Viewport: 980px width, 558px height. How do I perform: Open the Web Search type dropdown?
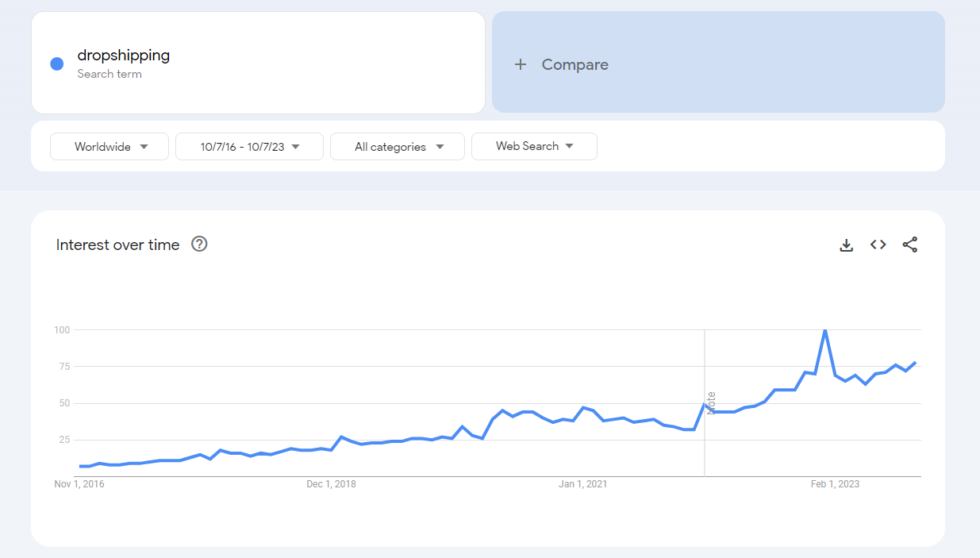click(x=534, y=146)
